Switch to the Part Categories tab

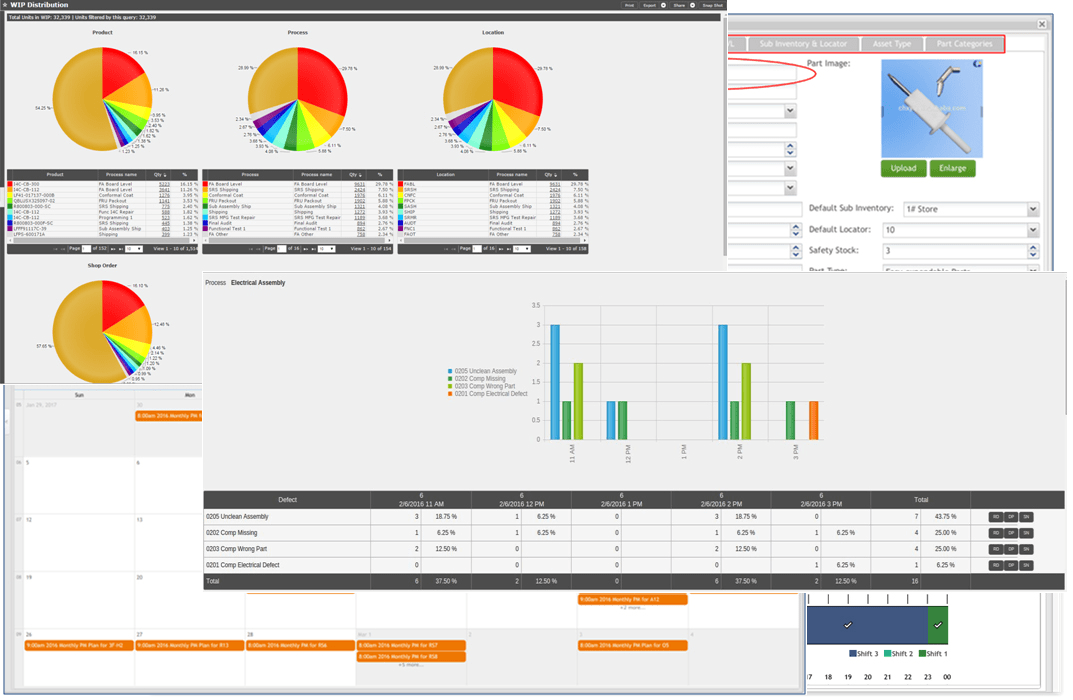(x=958, y=44)
